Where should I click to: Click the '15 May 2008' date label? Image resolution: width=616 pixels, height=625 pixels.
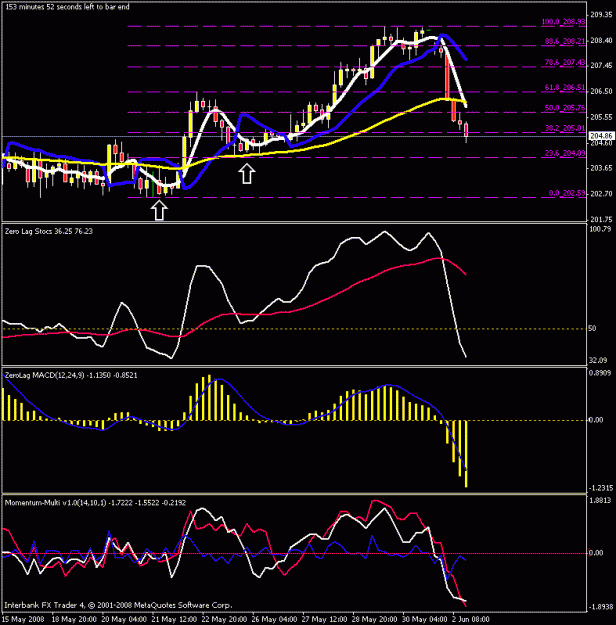tap(24, 619)
